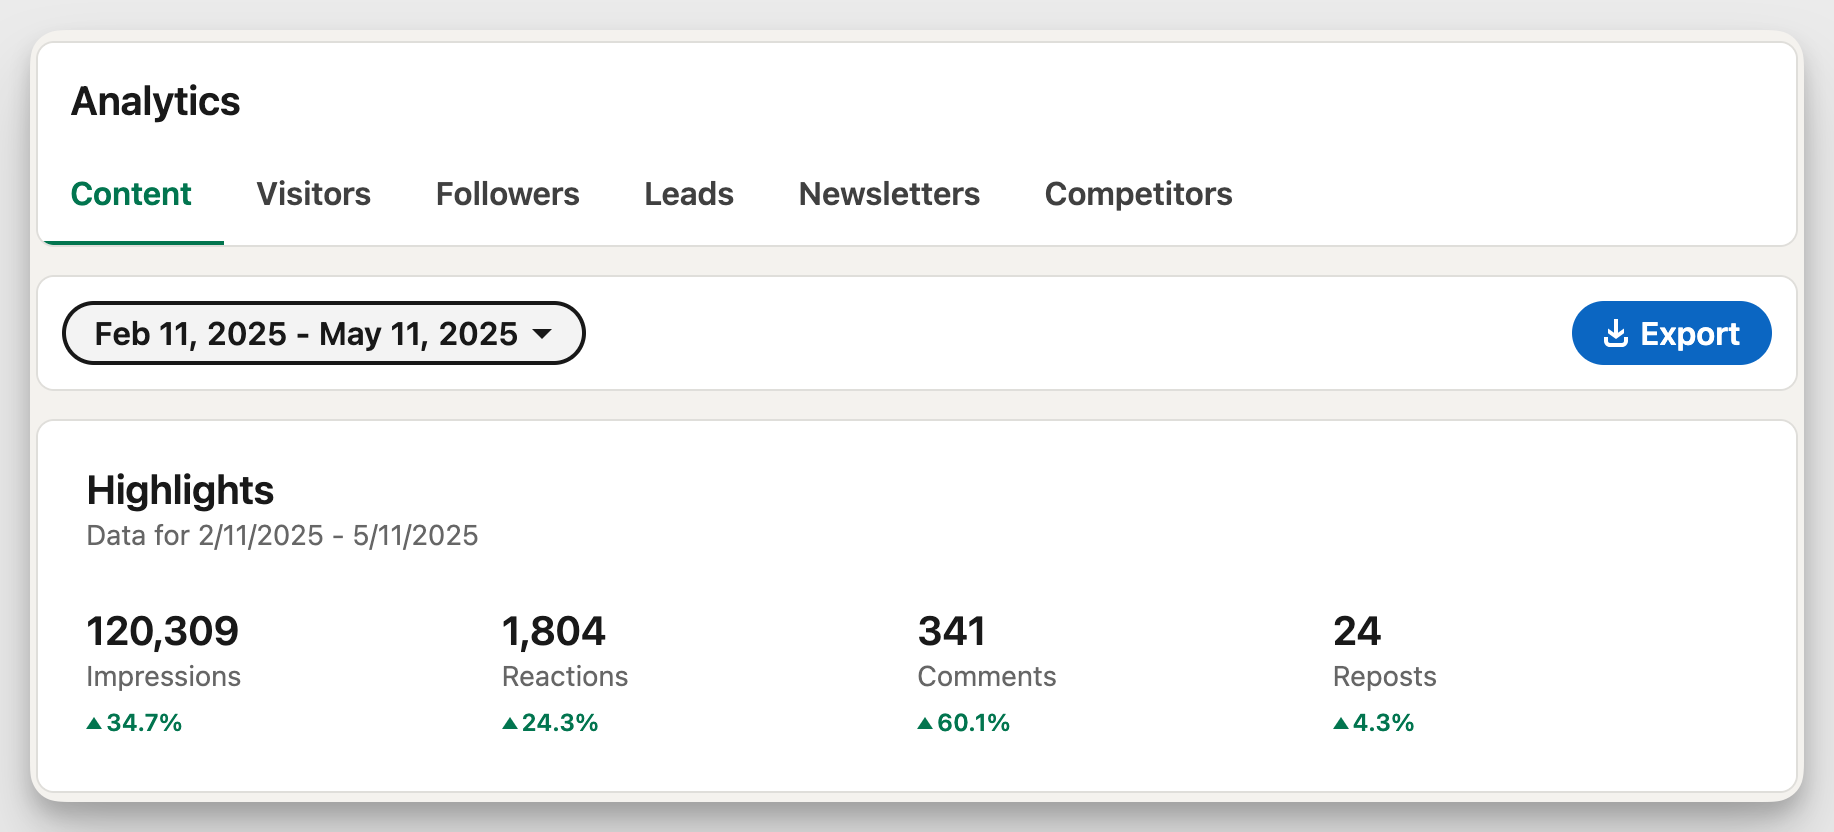The width and height of the screenshot is (1834, 832).
Task: Select the Content tab
Action: click(131, 194)
